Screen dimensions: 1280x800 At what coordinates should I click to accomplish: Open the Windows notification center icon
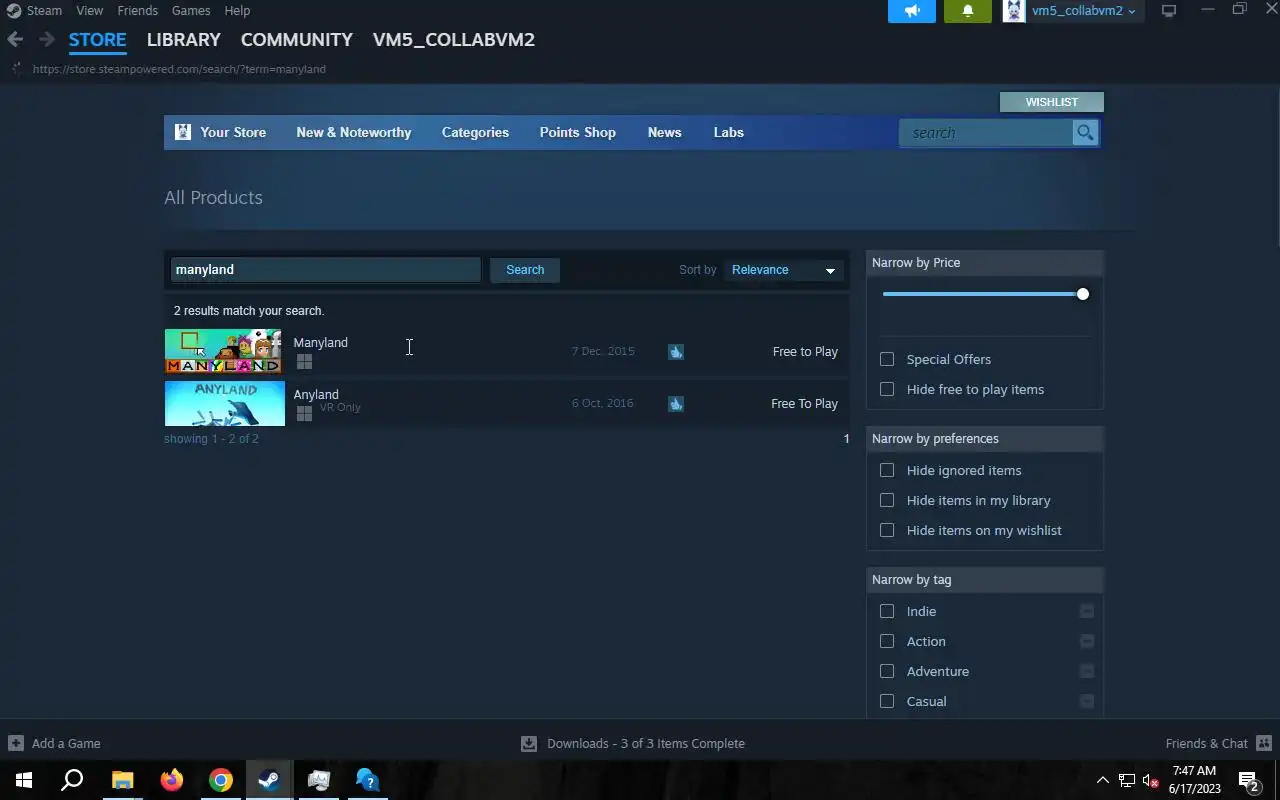pyautogui.click(x=1249, y=780)
